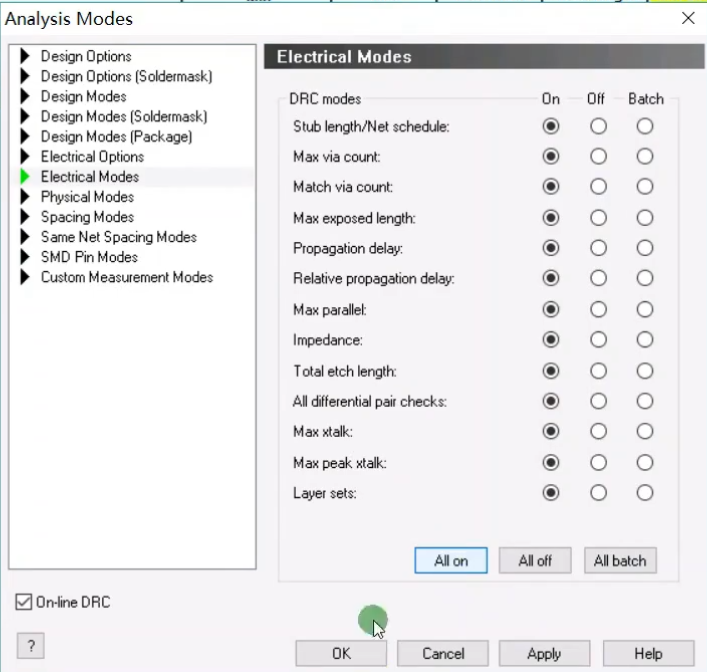This screenshot has height=672, width=707.
Task: Open the Spacing Modes category
Action: point(87,217)
